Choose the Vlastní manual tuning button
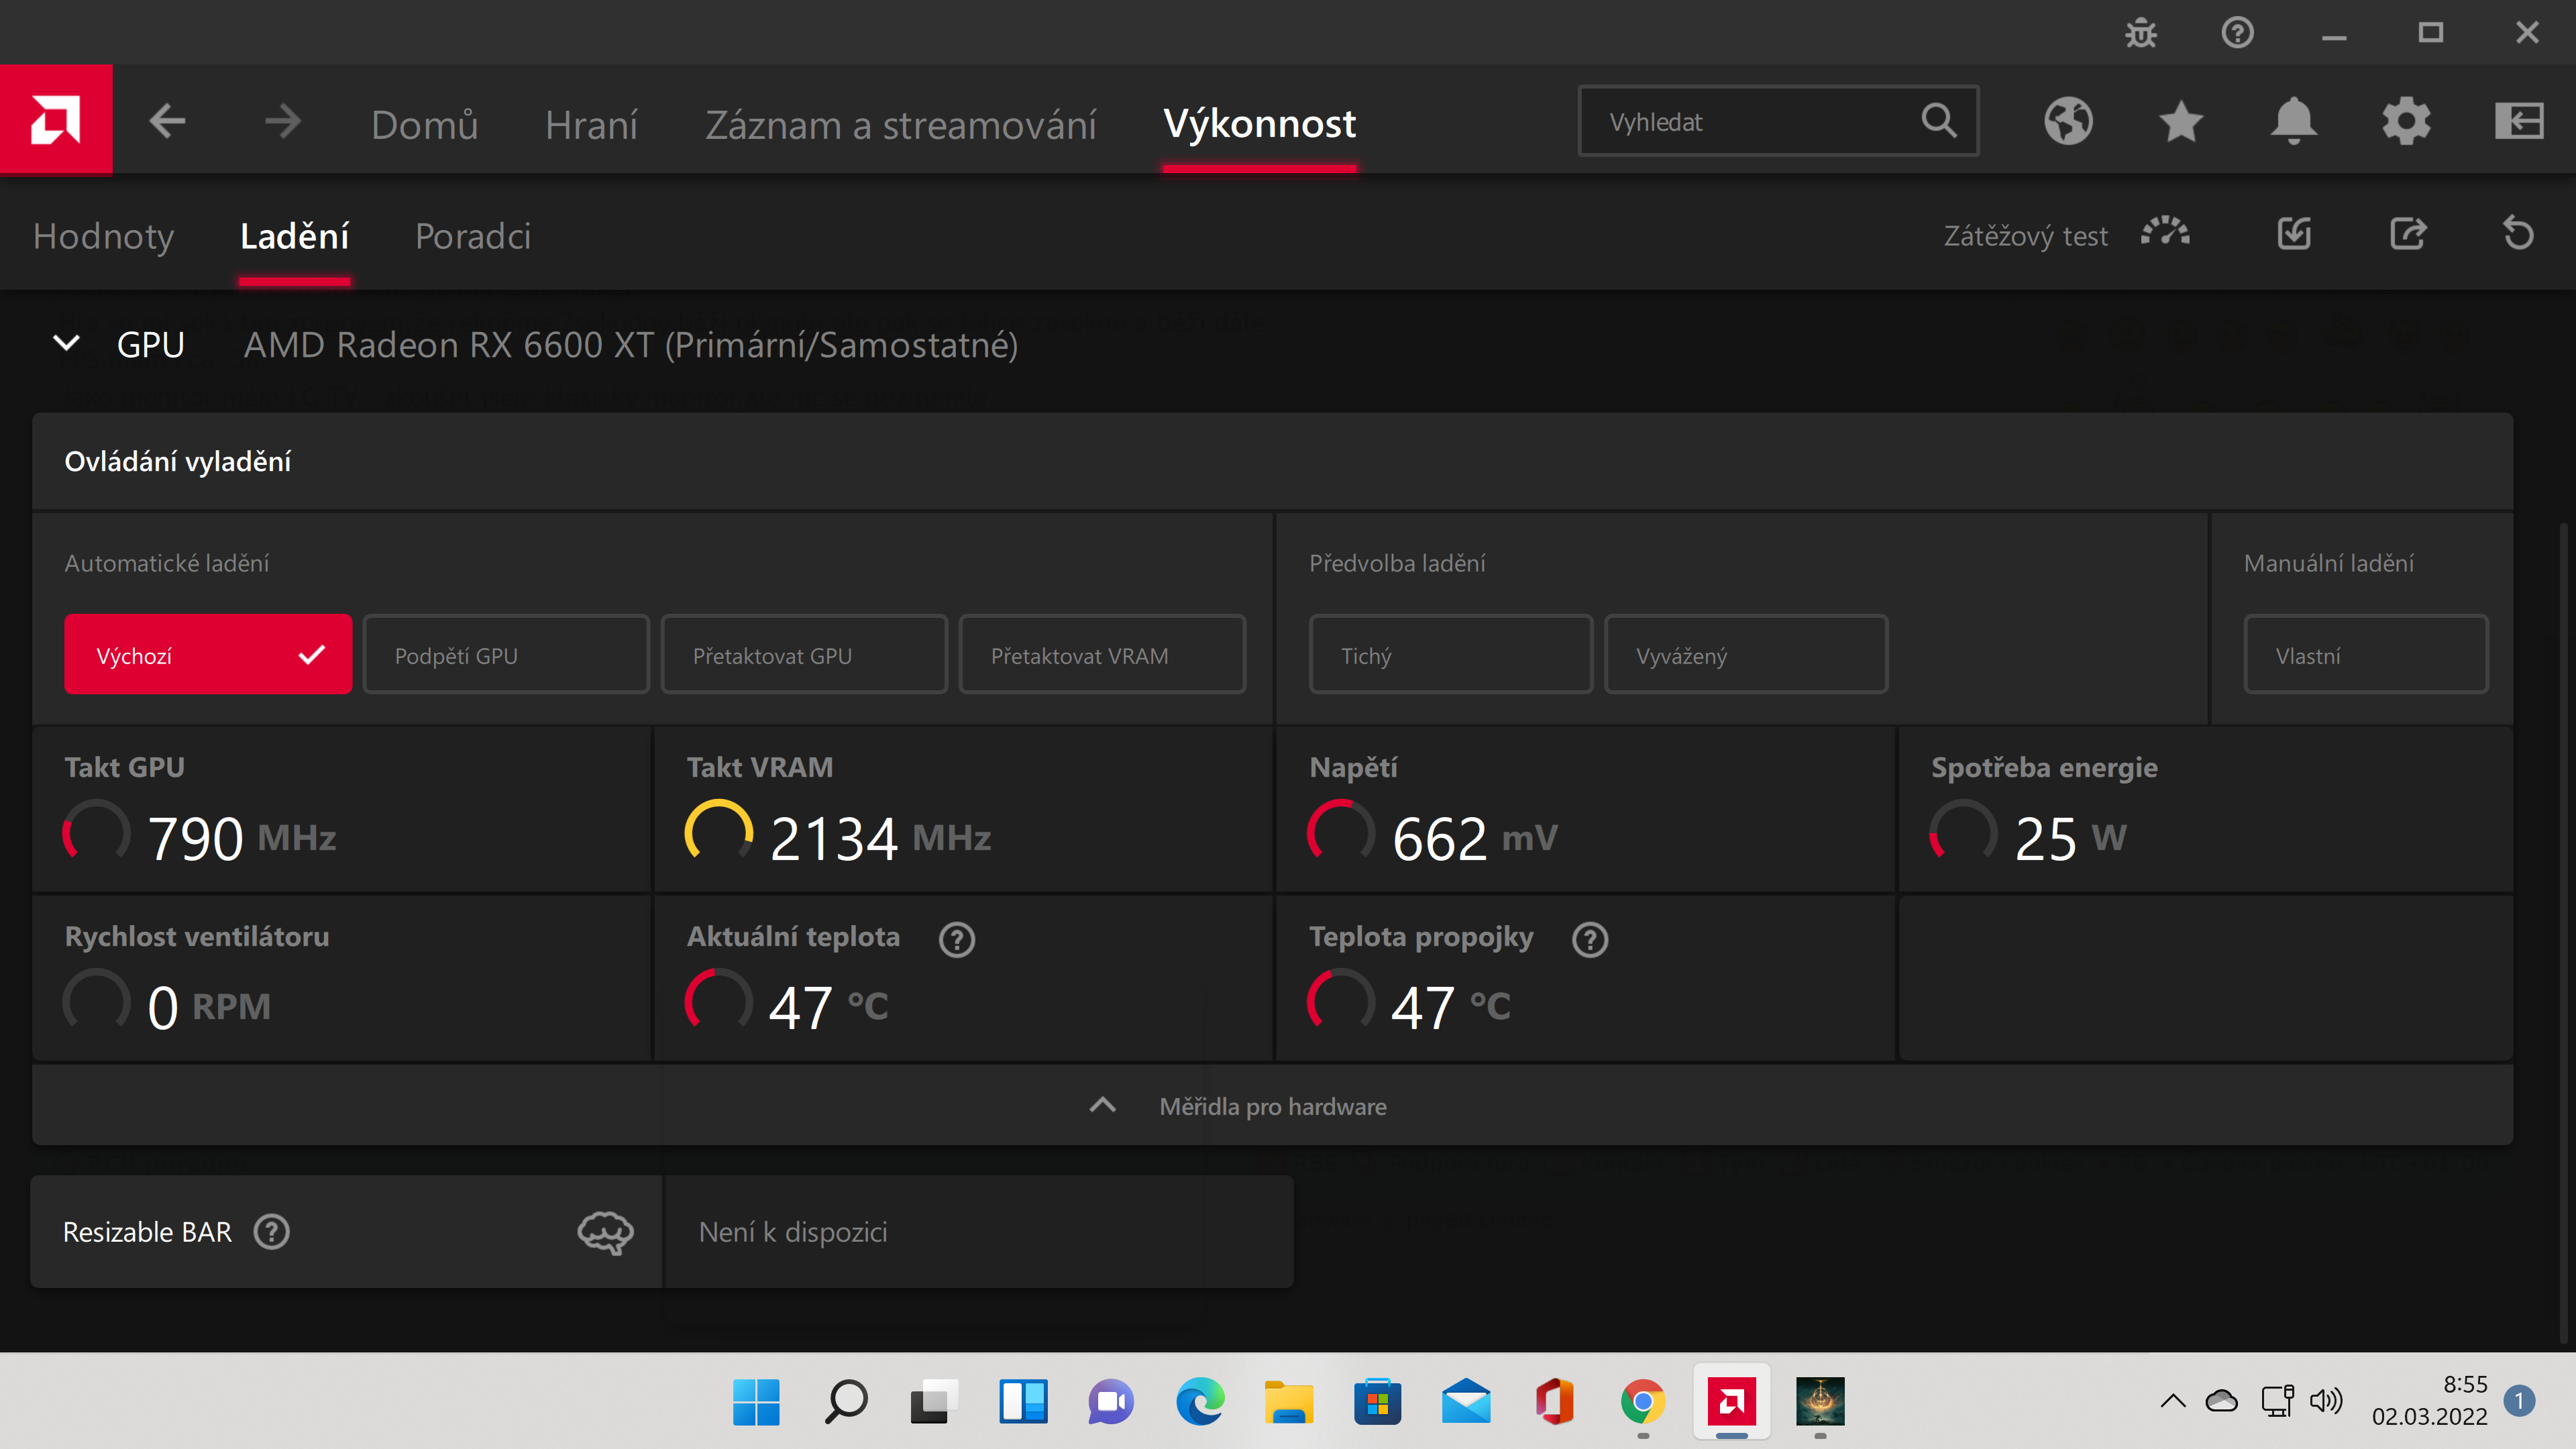This screenshot has height=1449, width=2576. pyautogui.click(x=2365, y=655)
